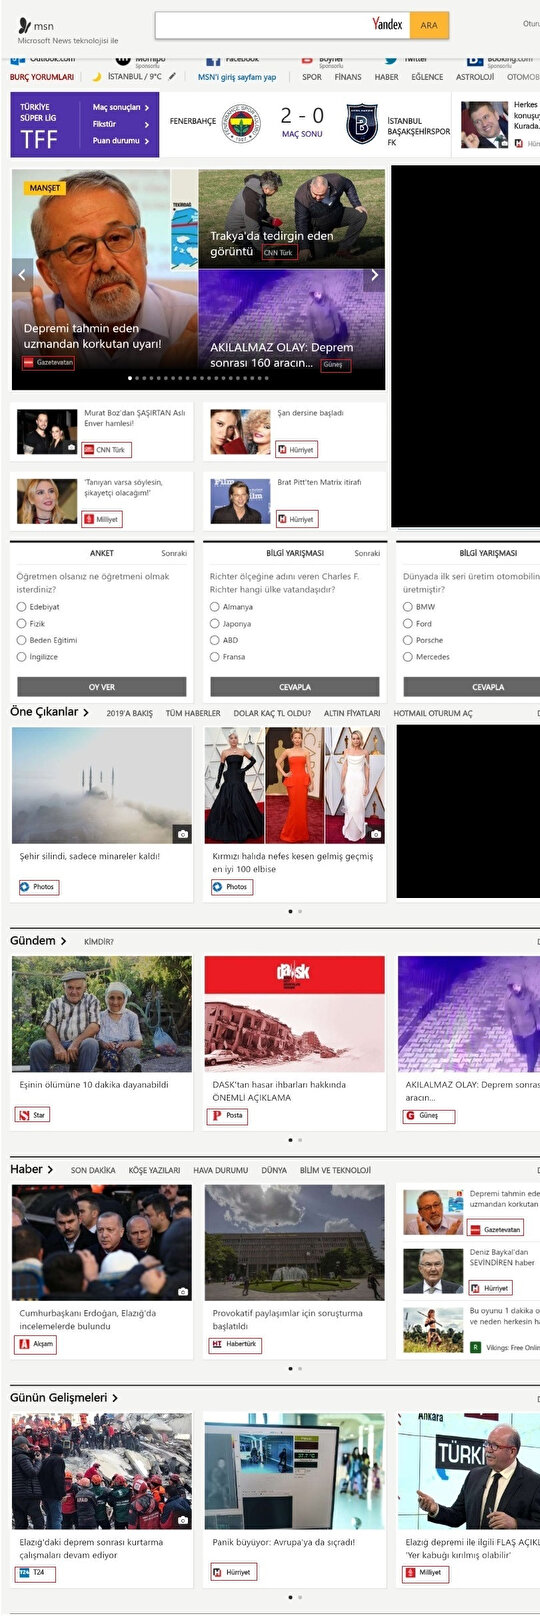The image size is (540, 1616).
Task: Go to previous headline slide arrow
Action: tap(22, 275)
